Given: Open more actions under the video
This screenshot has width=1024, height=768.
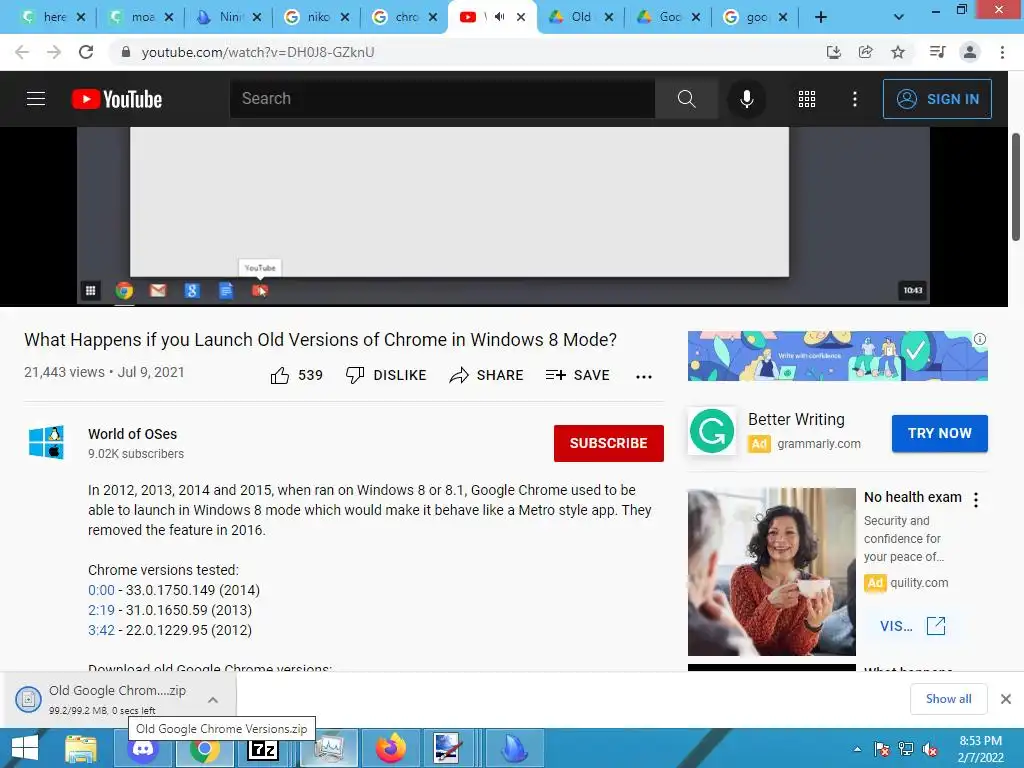Looking at the screenshot, I should pos(644,376).
